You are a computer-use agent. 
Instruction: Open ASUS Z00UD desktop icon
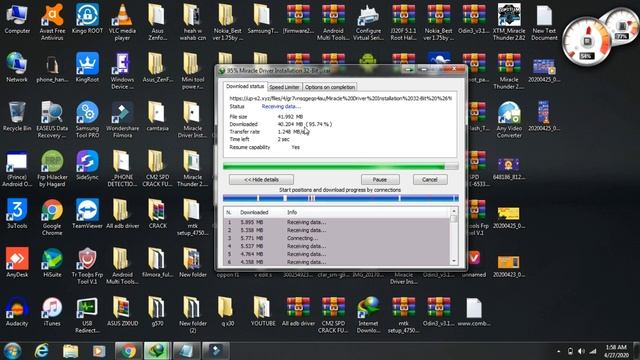[x=122, y=311]
